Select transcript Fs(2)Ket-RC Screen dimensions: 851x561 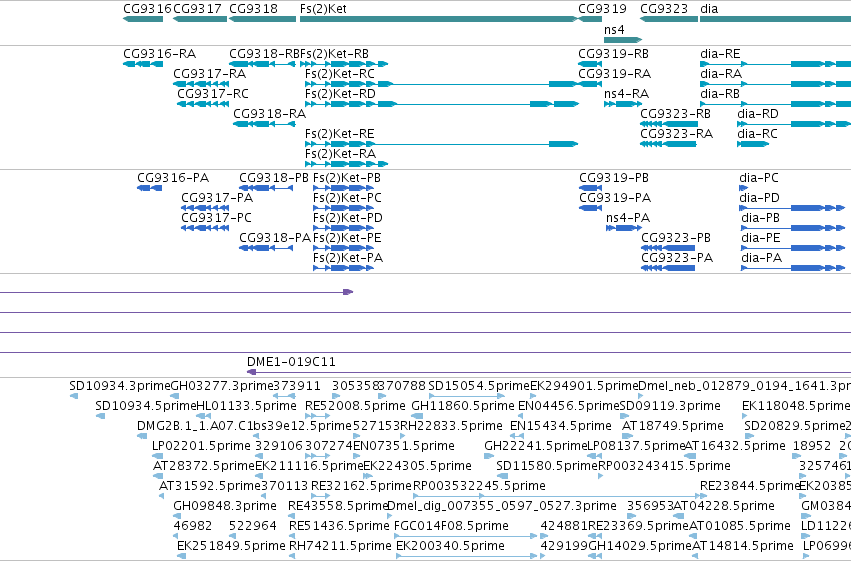[441, 84]
